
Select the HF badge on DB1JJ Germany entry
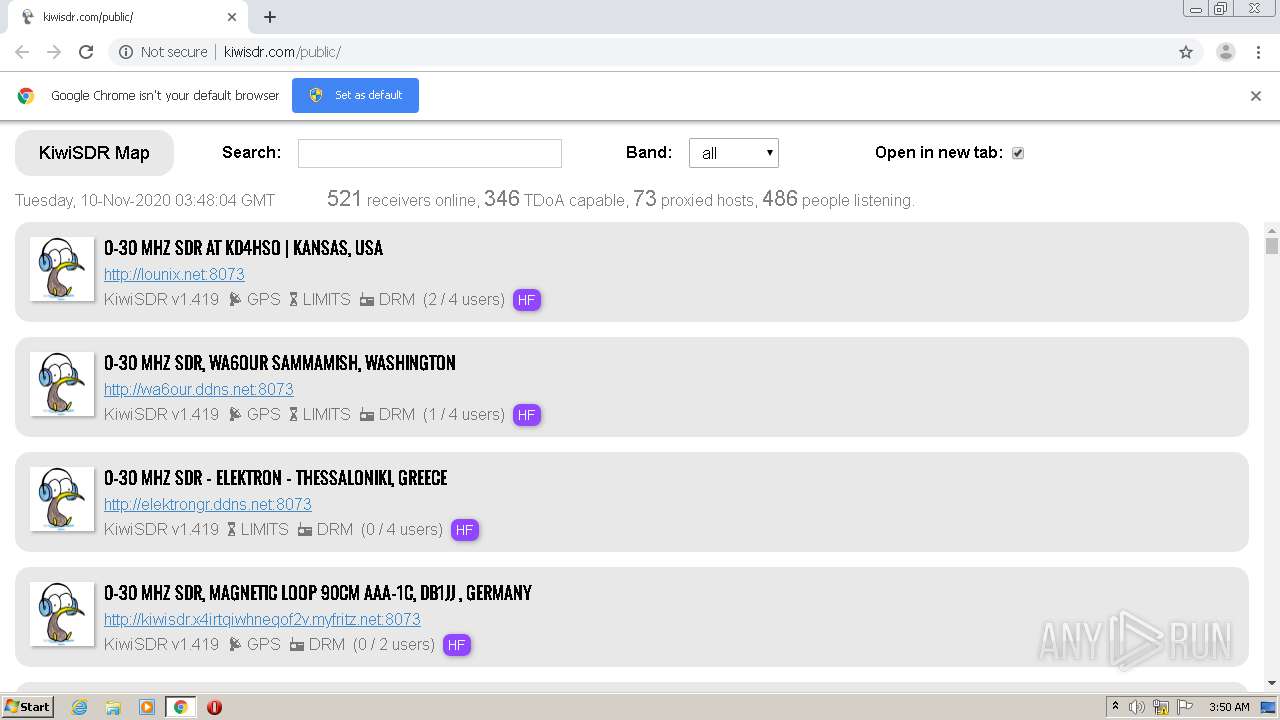[x=457, y=645]
